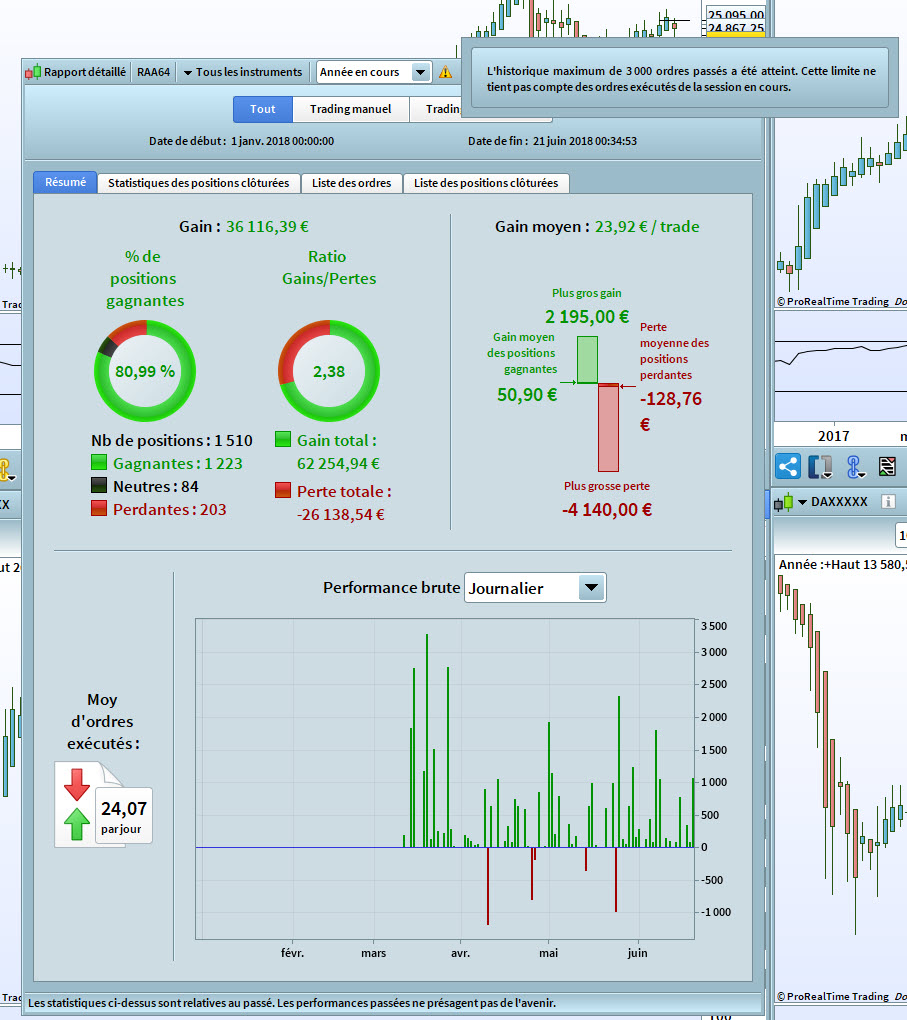Switch to the Trading manuel filter
The height and width of the screenshot is (1020, 907).
click(x=351, y=109)
